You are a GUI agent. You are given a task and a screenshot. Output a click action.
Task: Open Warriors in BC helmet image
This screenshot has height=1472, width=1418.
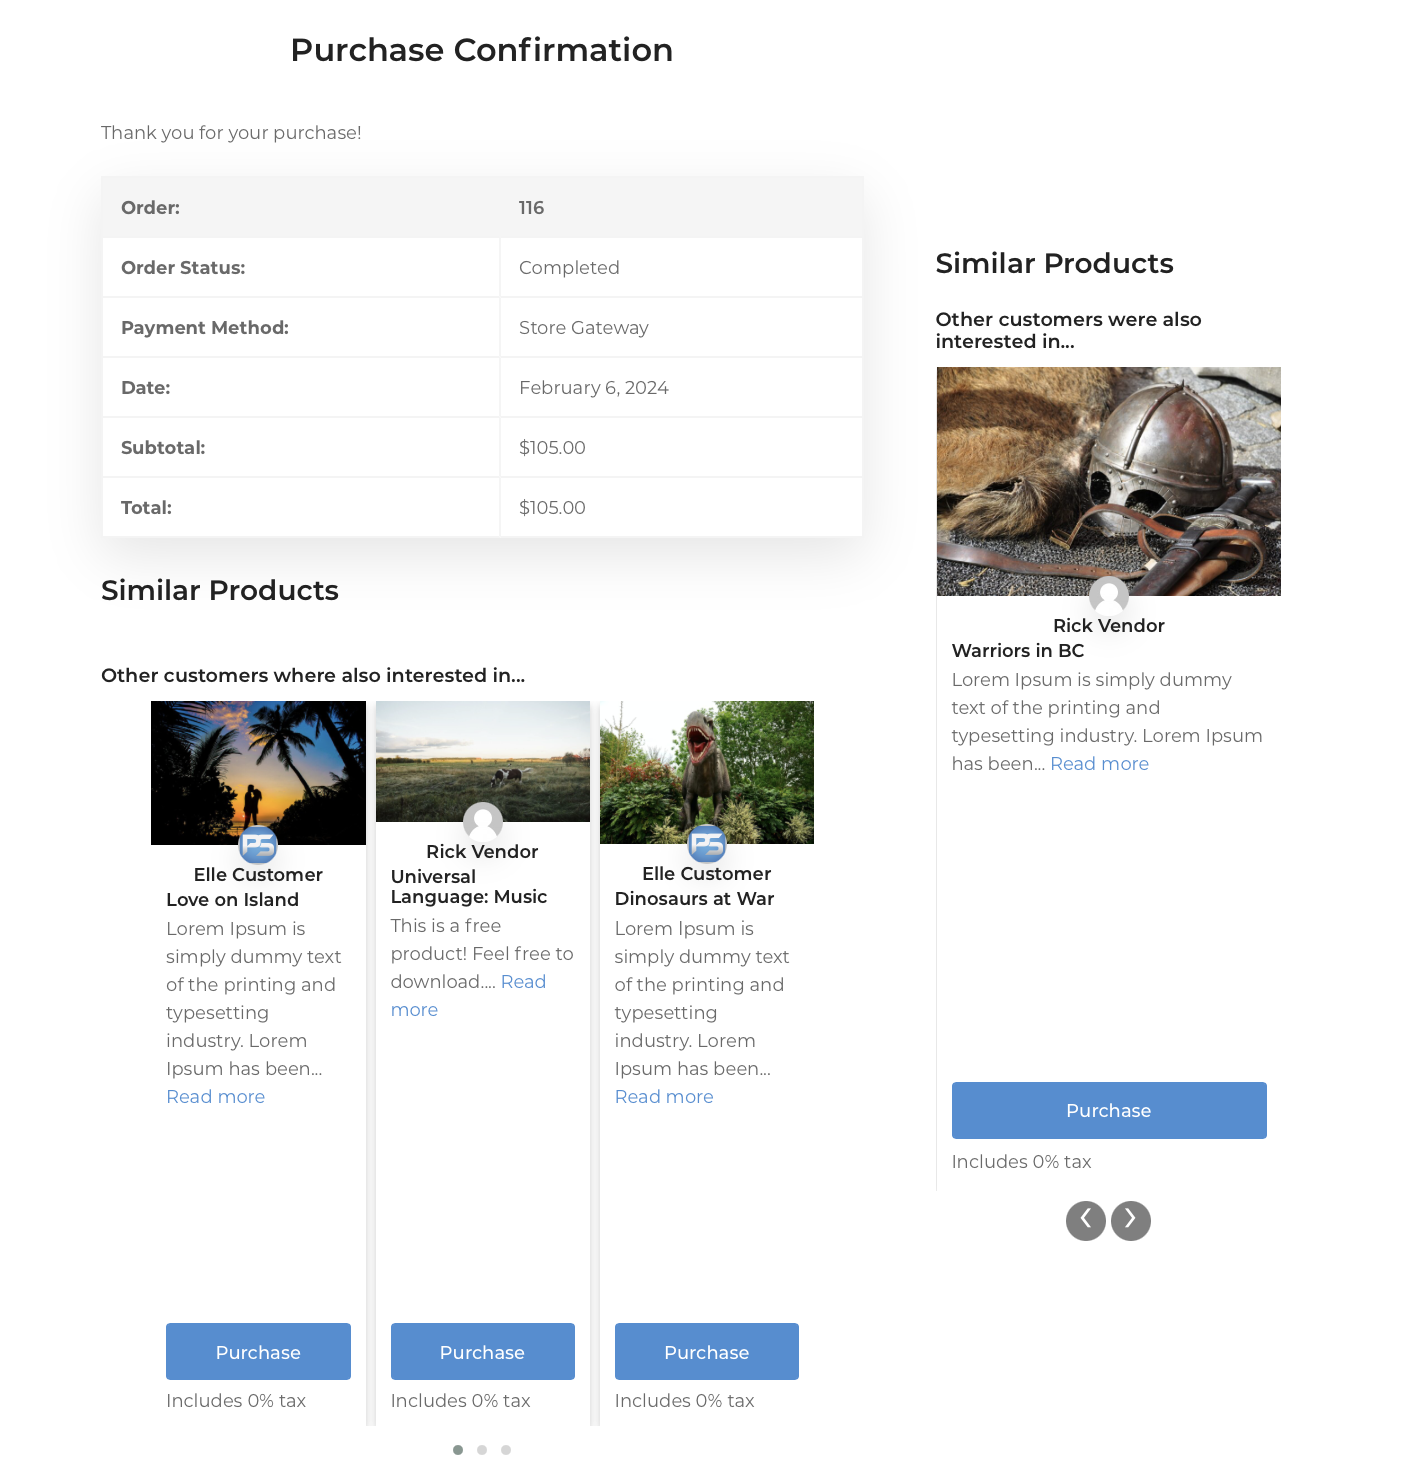click(1109, 481)
